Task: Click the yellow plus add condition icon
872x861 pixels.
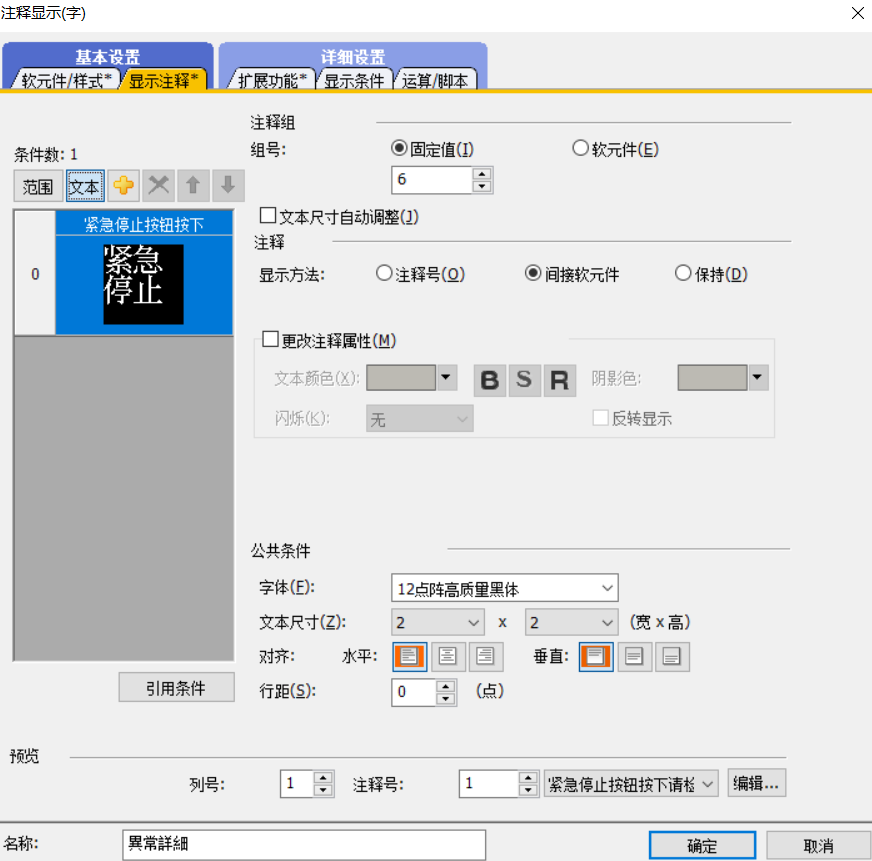Action: coord(123,186)
